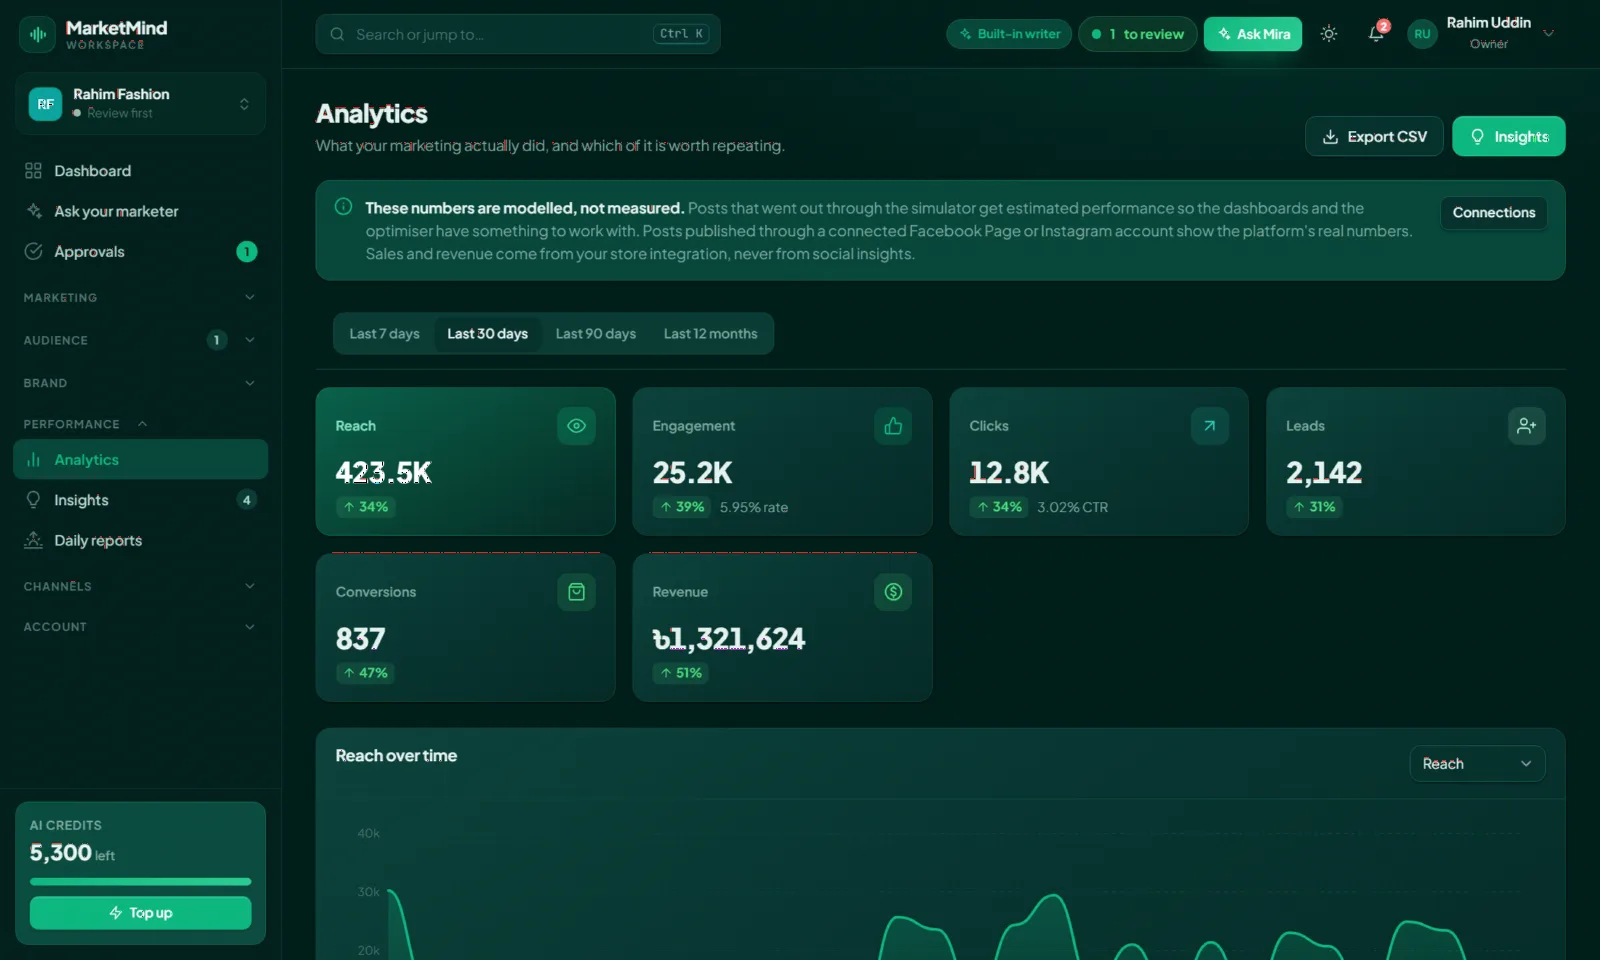Select the Last 30 days range
Image resolution: width=1600 pixels, height=960 pixels.
pyautogui.click(x=487, y=334)
